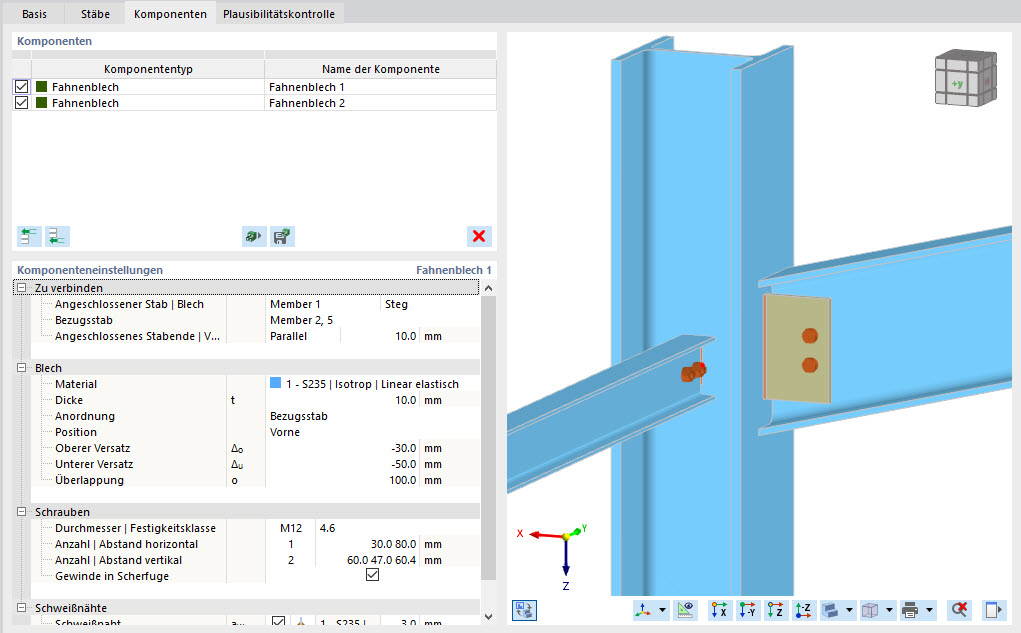Click the Bezugsstab value Member 2, 5

point(301,320)
